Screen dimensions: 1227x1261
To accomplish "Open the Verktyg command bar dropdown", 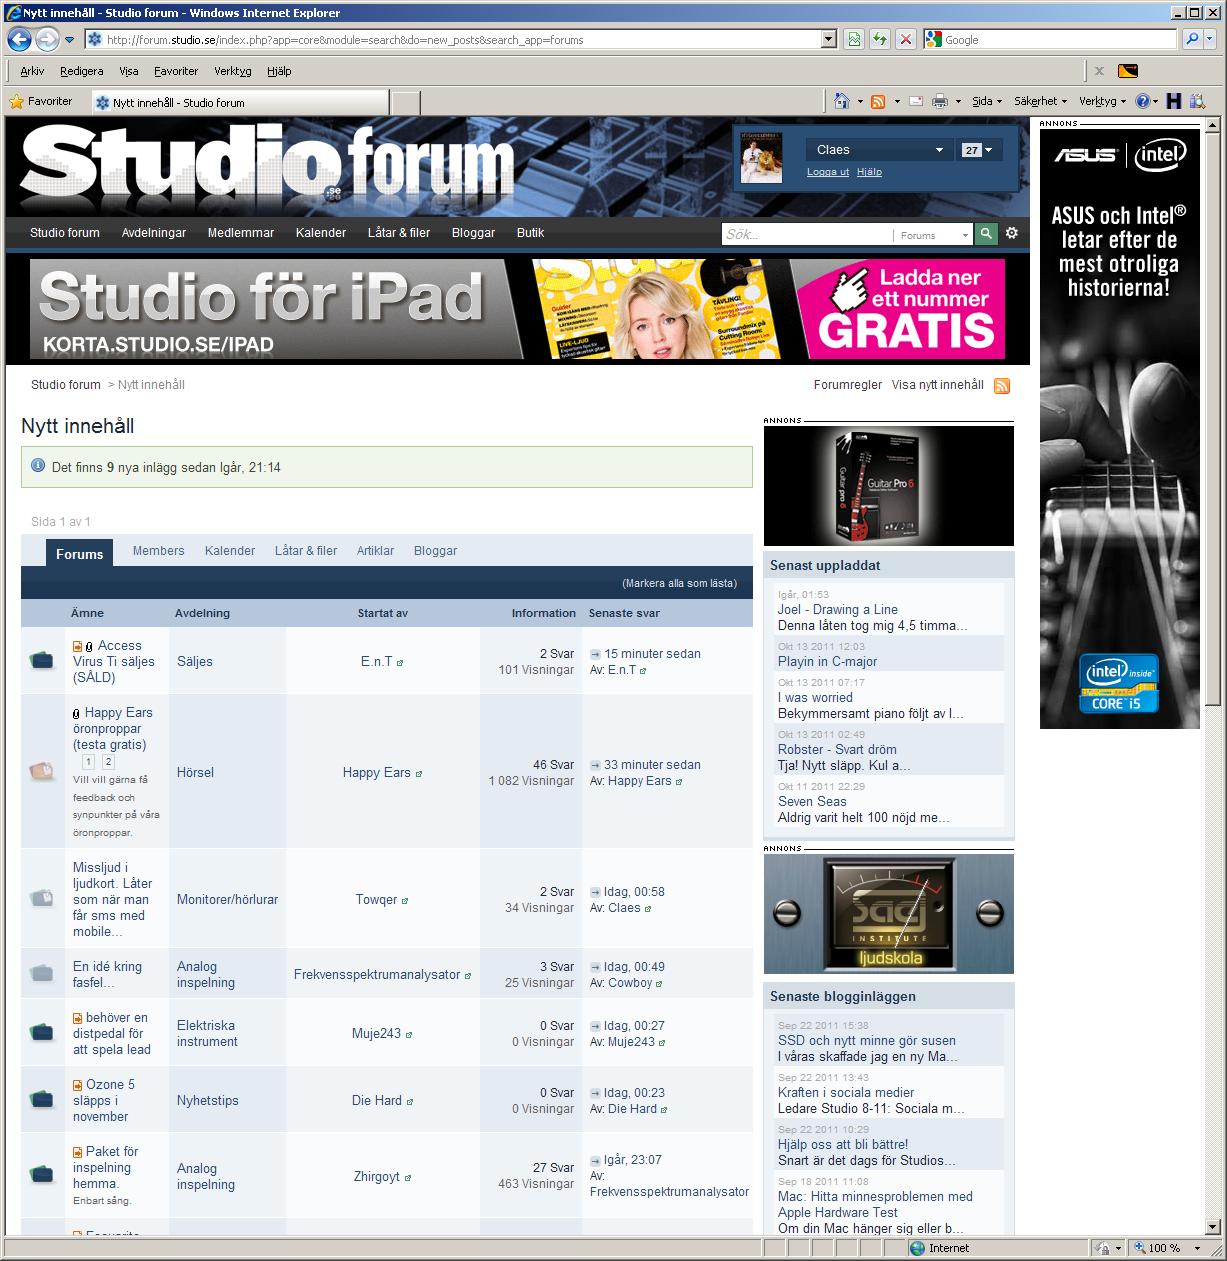I will pos(1102,101).
